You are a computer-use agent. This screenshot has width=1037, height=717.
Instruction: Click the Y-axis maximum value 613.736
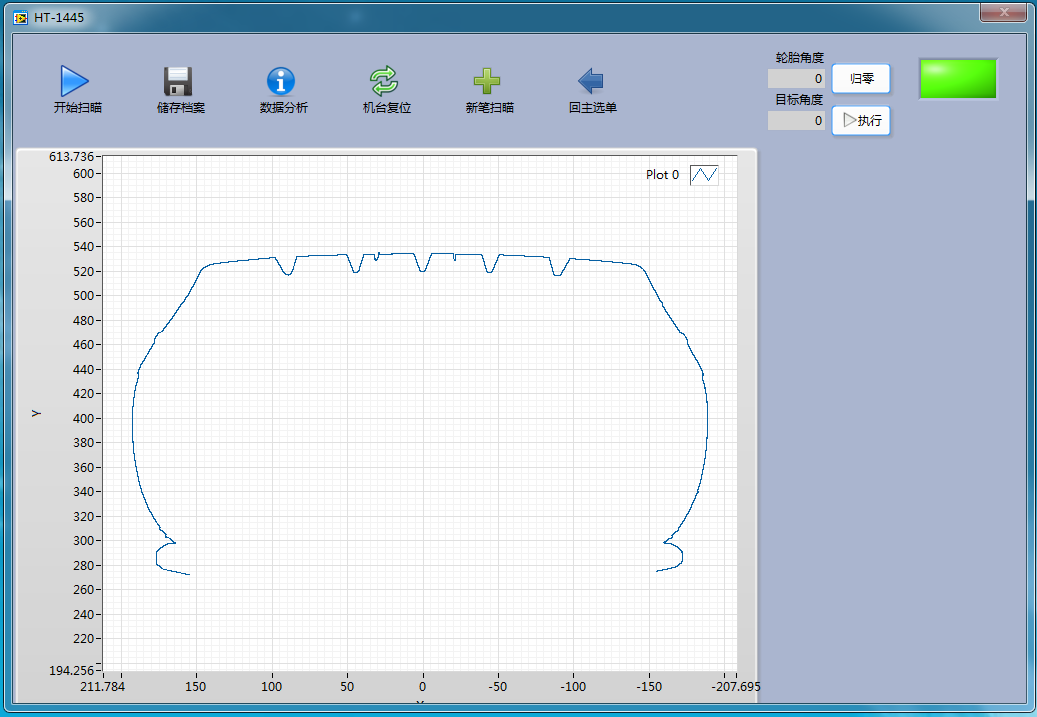(x=71, y=157)
